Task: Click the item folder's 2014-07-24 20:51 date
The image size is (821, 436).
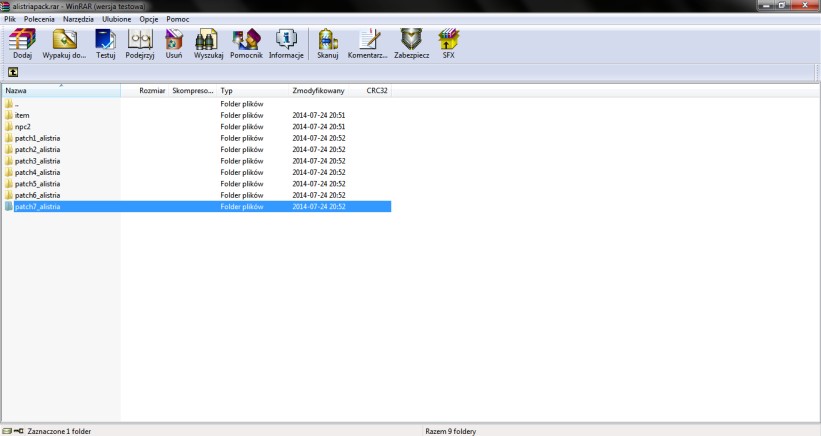Action: tap(318, 115)
